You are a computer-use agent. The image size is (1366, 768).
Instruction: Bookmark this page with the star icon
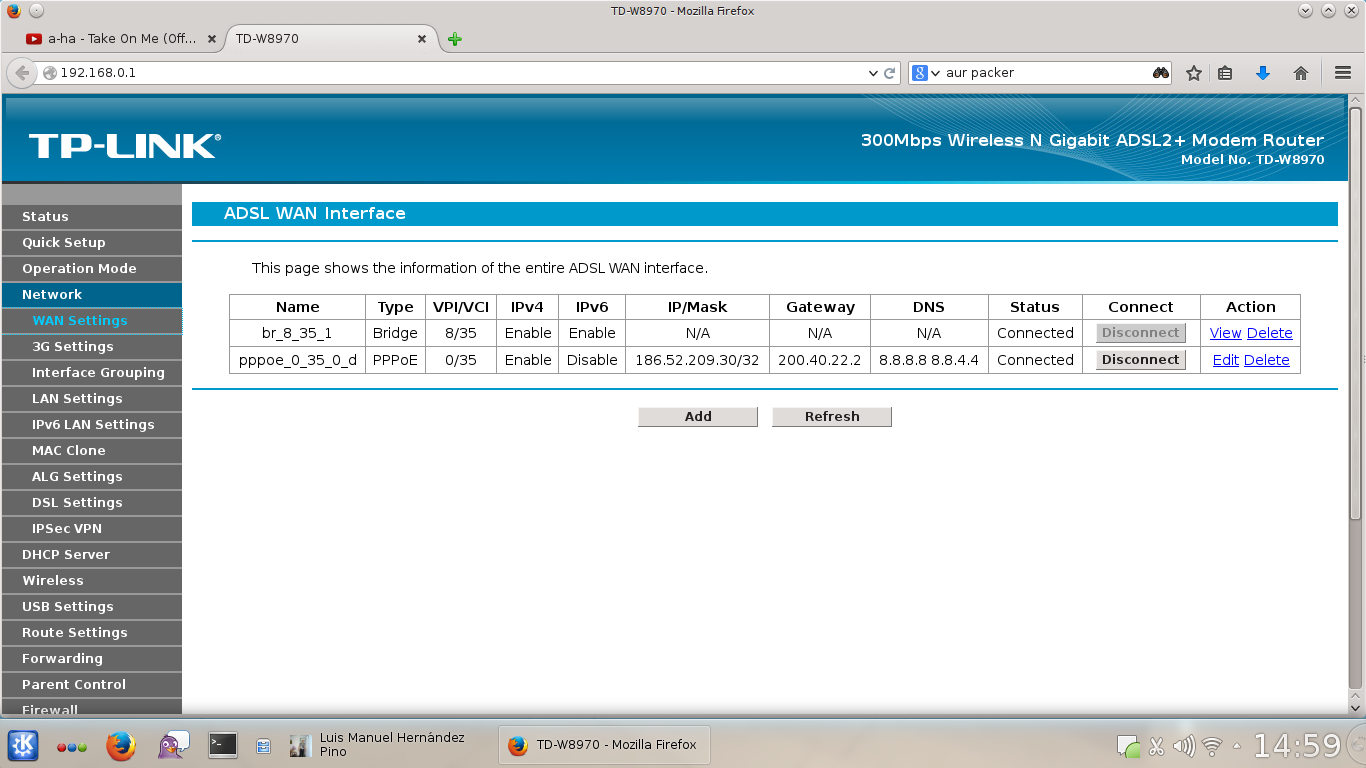[x=1193, y=73]
